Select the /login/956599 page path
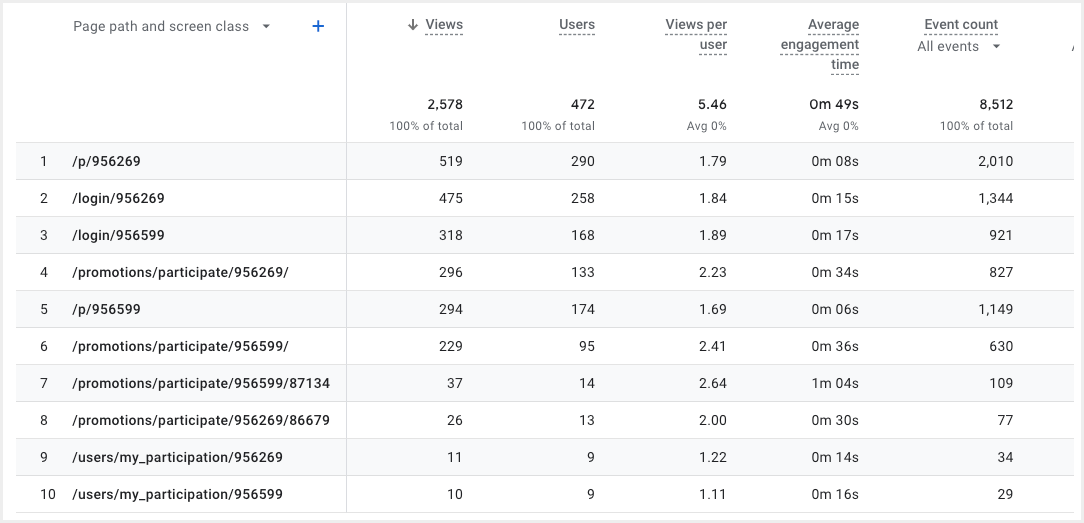Viewport: 1084px width, 523px height. [x=118, y=235]
